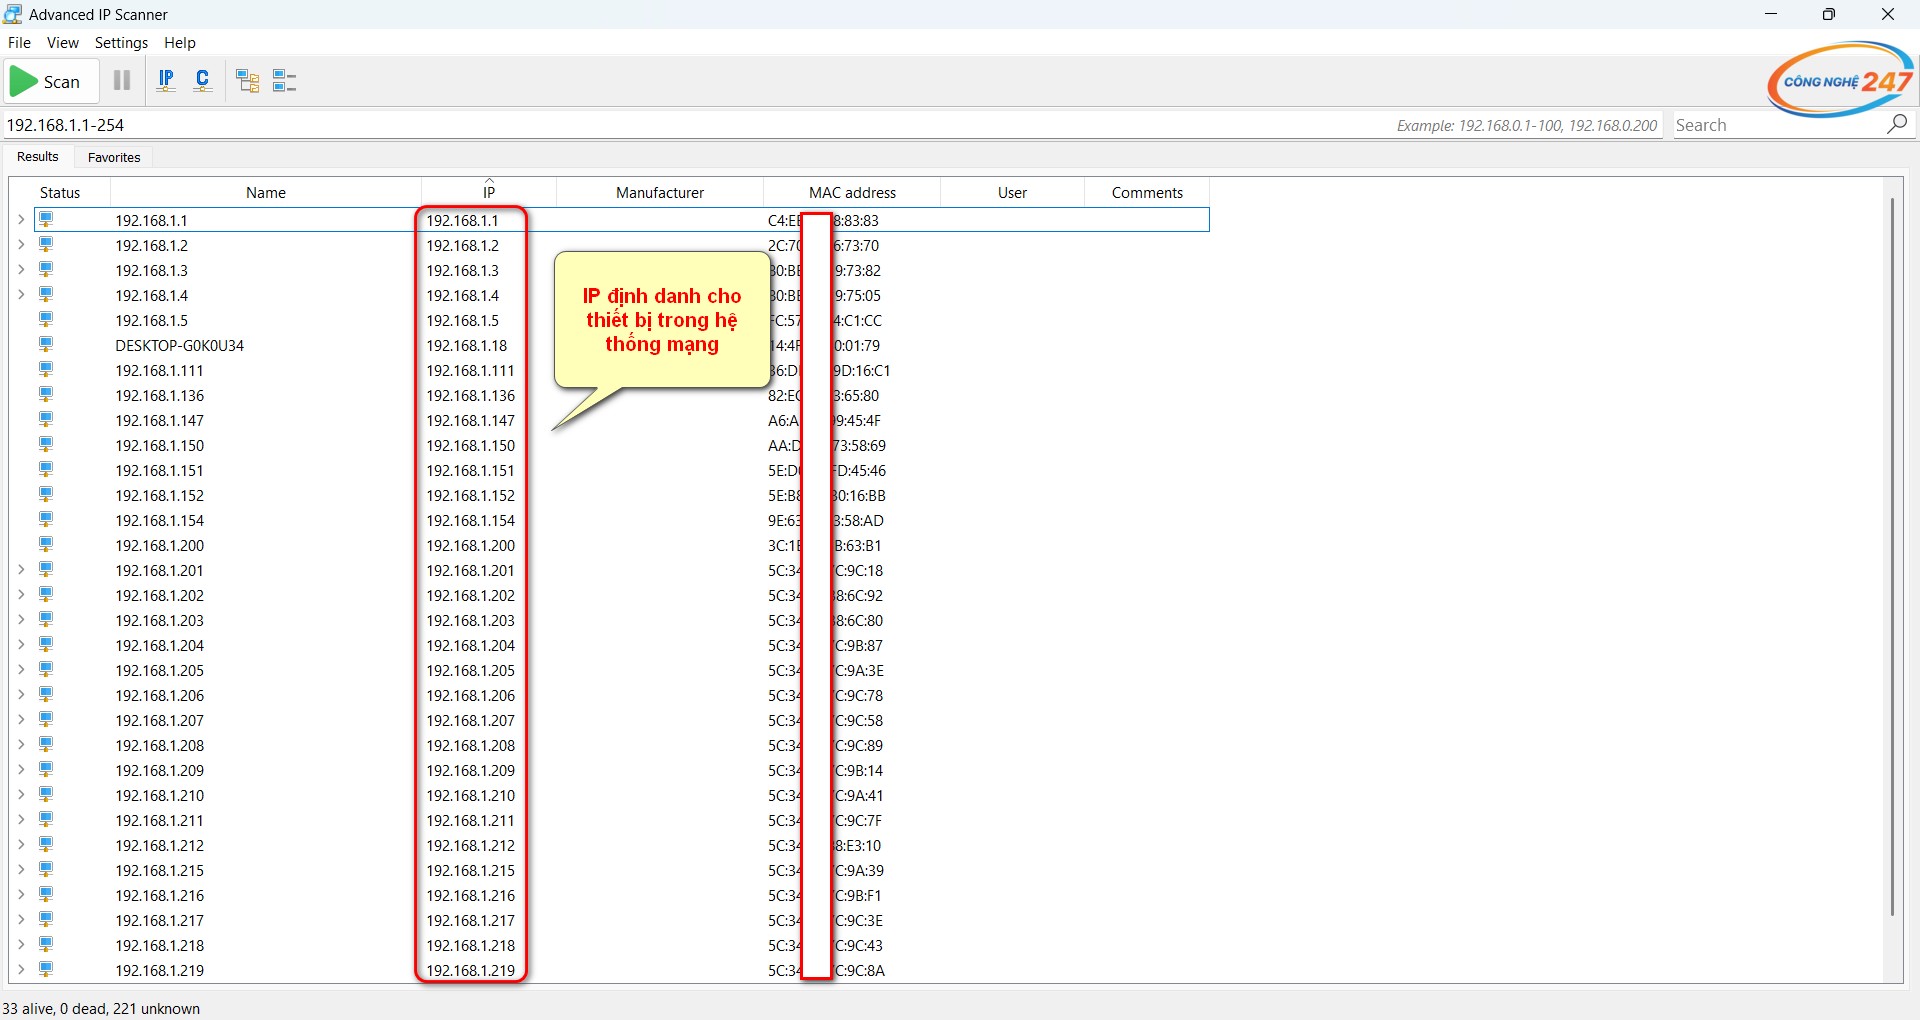Start the network Scan
The image size is (1920, 1020).
point(52,81)
